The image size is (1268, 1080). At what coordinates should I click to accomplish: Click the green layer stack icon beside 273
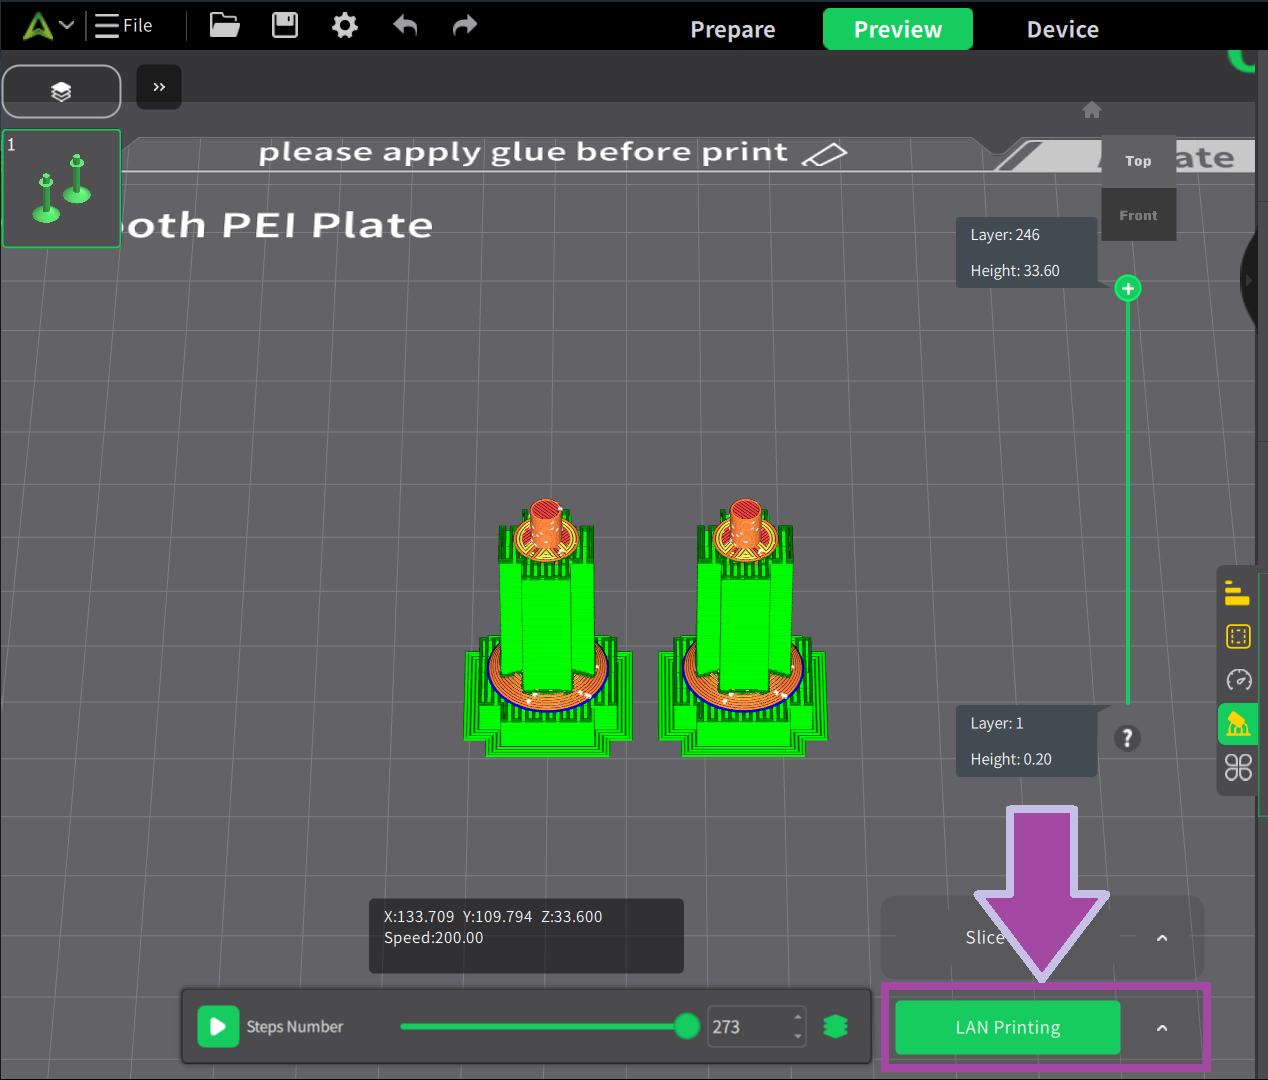835,1027
